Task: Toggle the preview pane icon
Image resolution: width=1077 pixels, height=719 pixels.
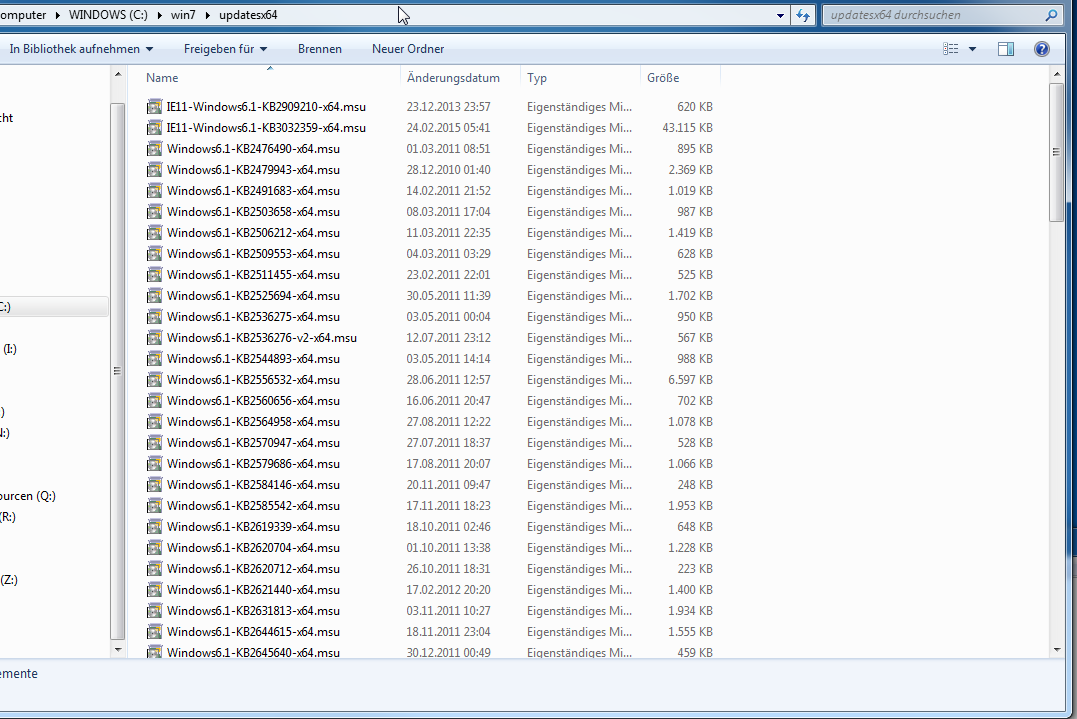Action: pos(1006,49)
